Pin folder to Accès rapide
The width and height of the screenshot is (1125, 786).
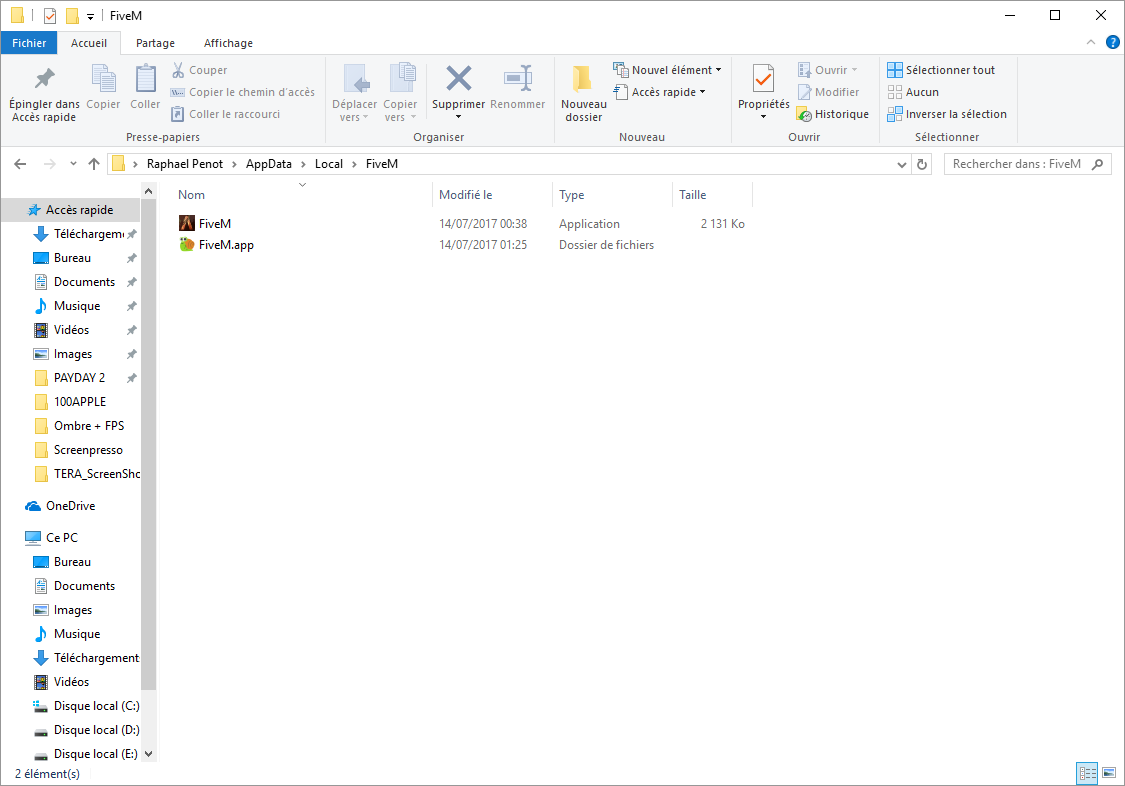tap(44, 94)
